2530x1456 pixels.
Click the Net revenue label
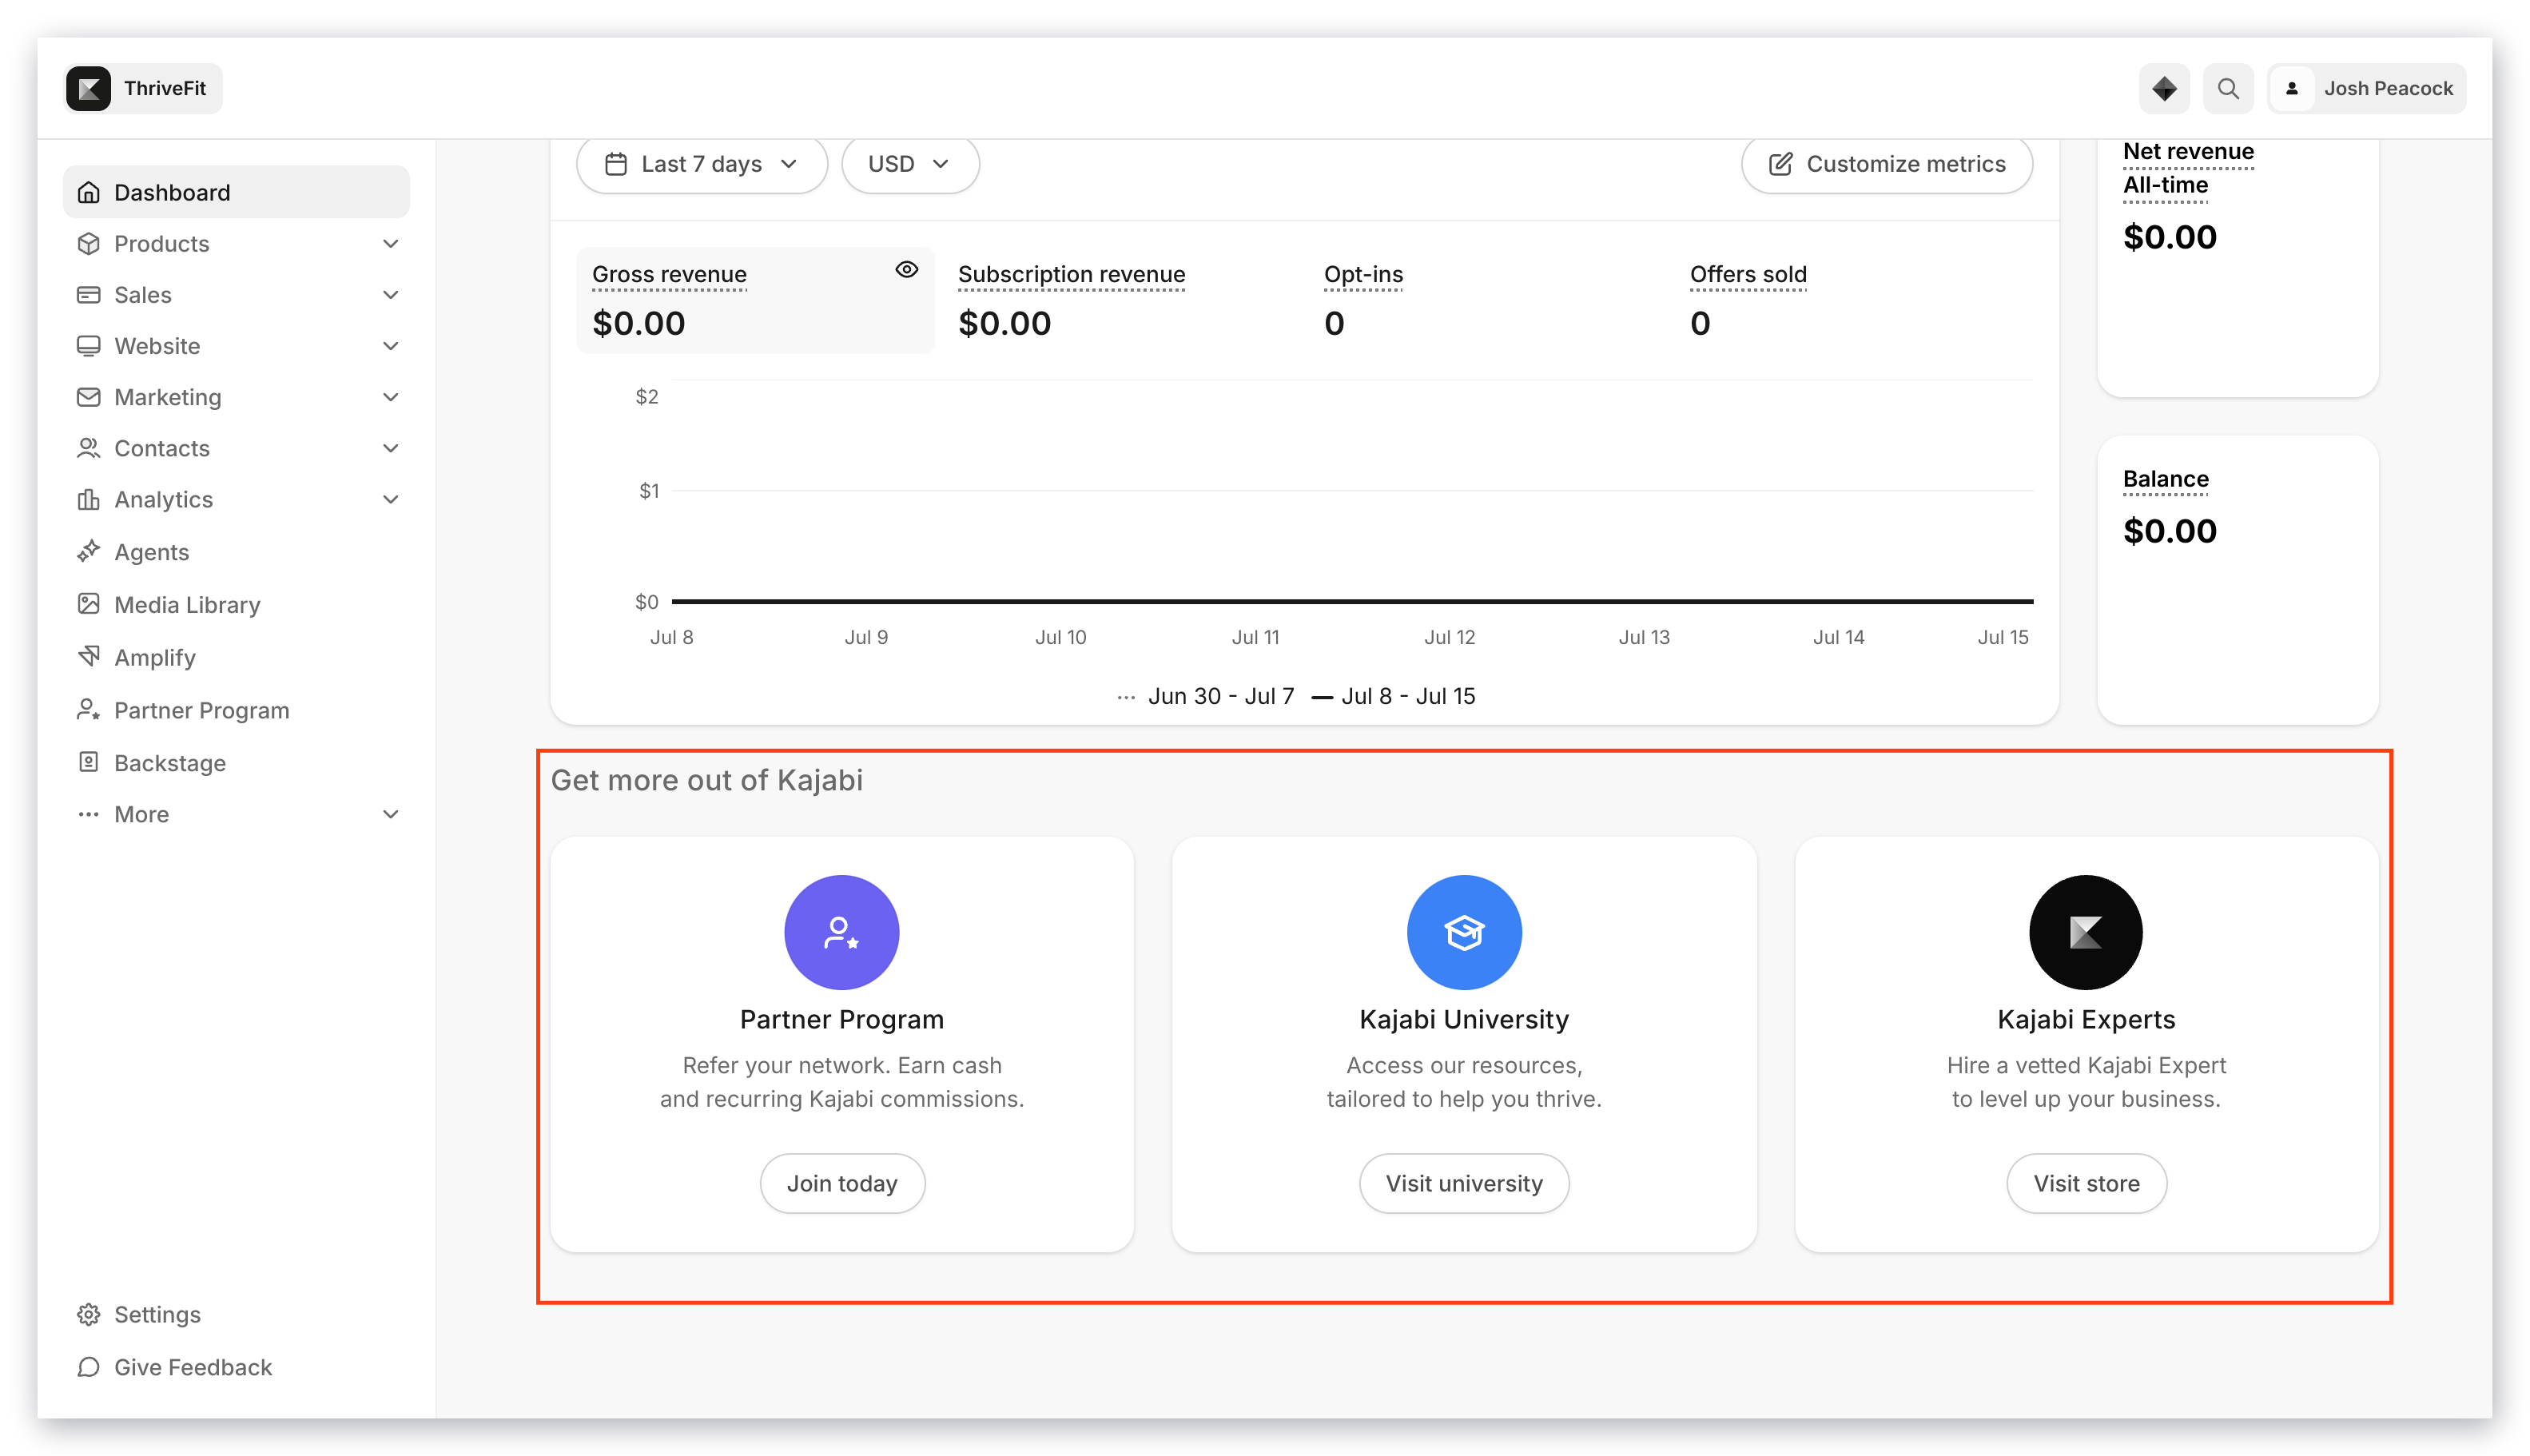2188,151
